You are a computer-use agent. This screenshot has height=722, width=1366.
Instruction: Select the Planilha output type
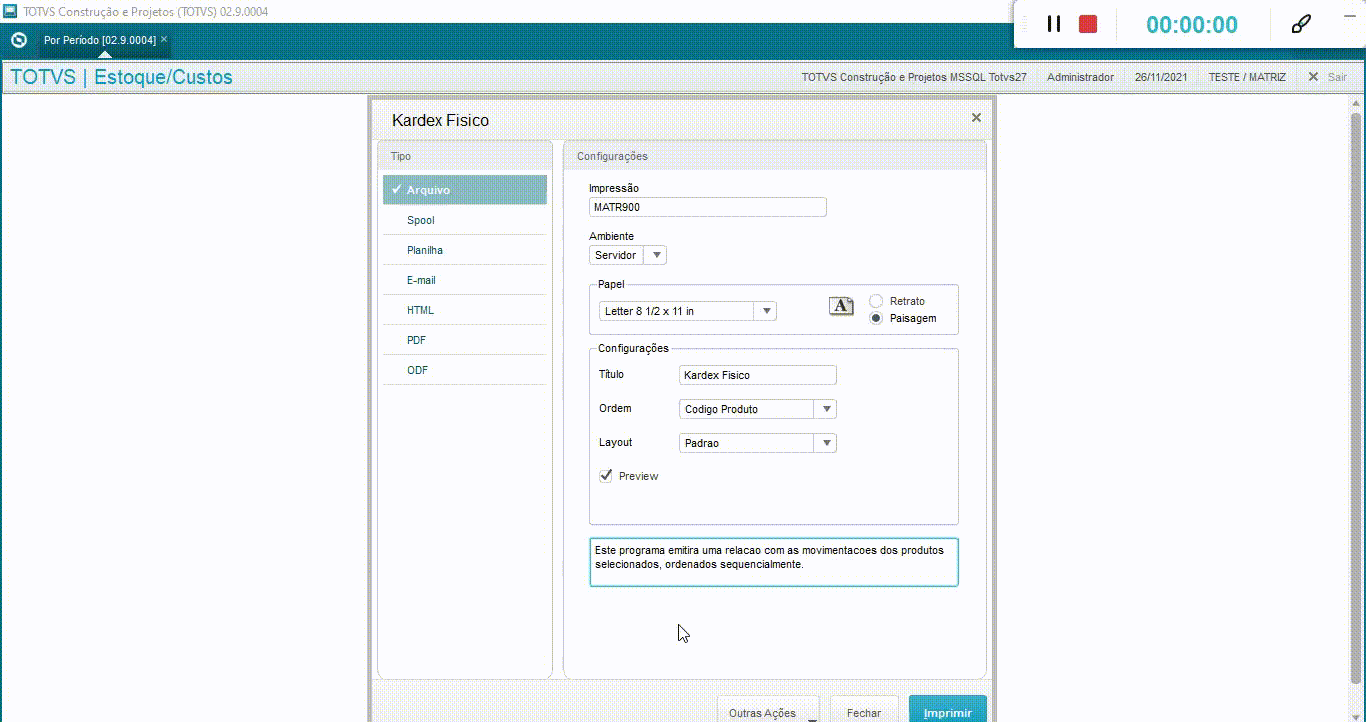465,250
